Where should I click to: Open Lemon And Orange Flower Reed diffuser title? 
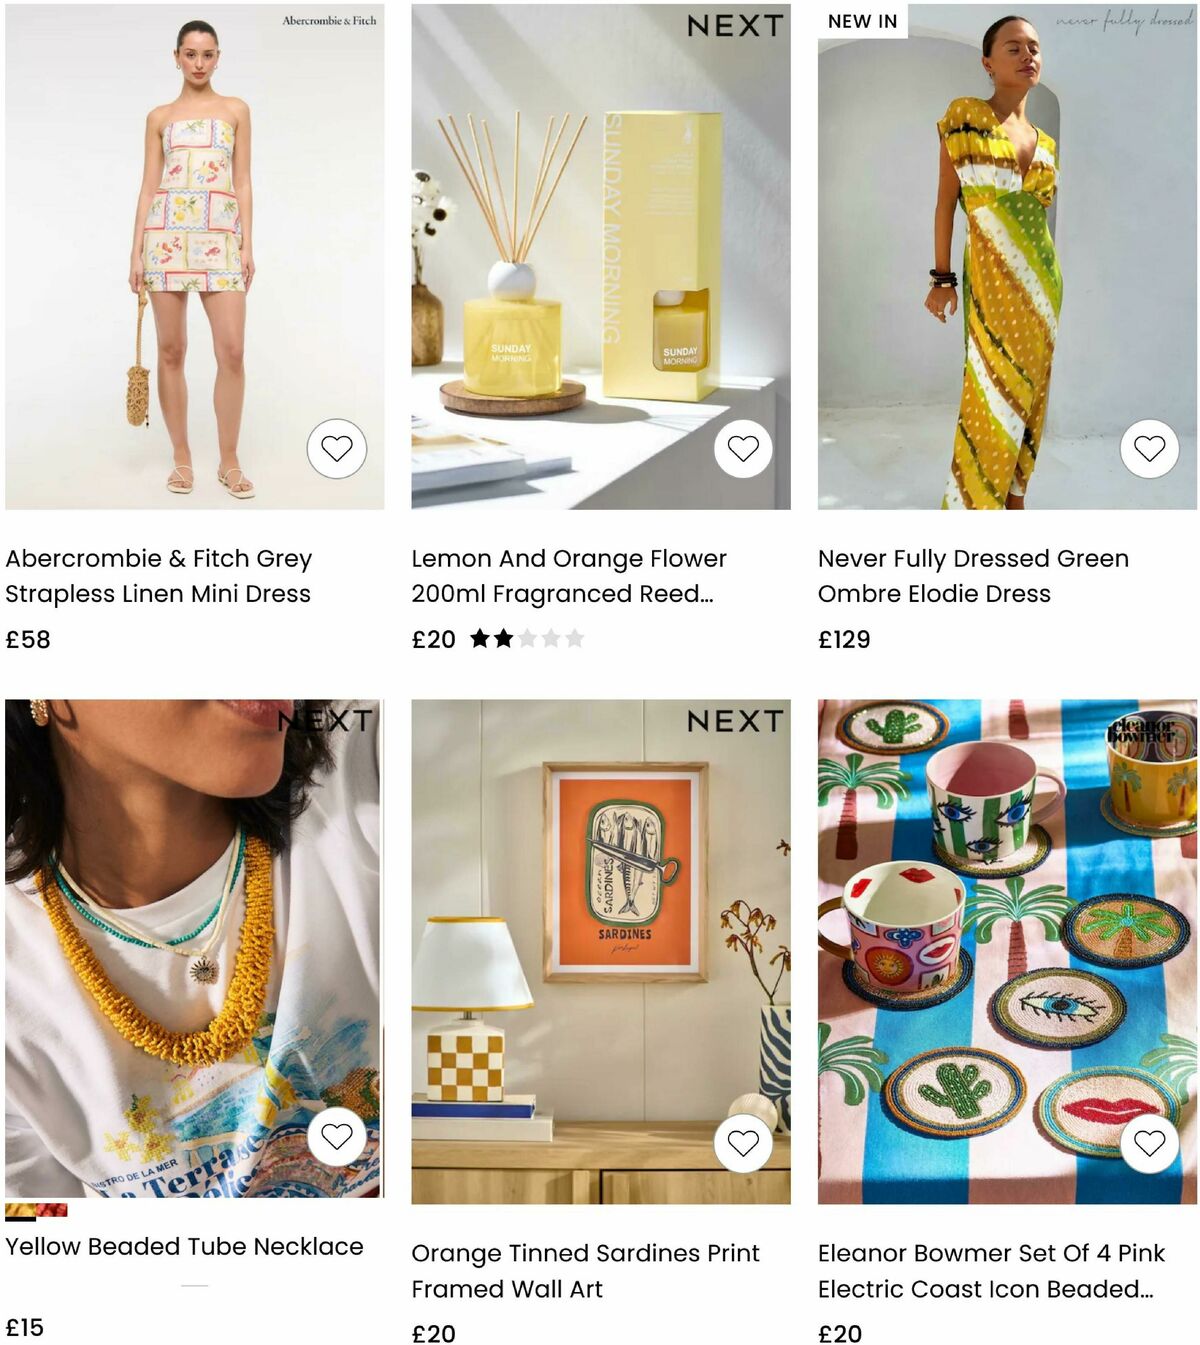click(x=569, y=576)
